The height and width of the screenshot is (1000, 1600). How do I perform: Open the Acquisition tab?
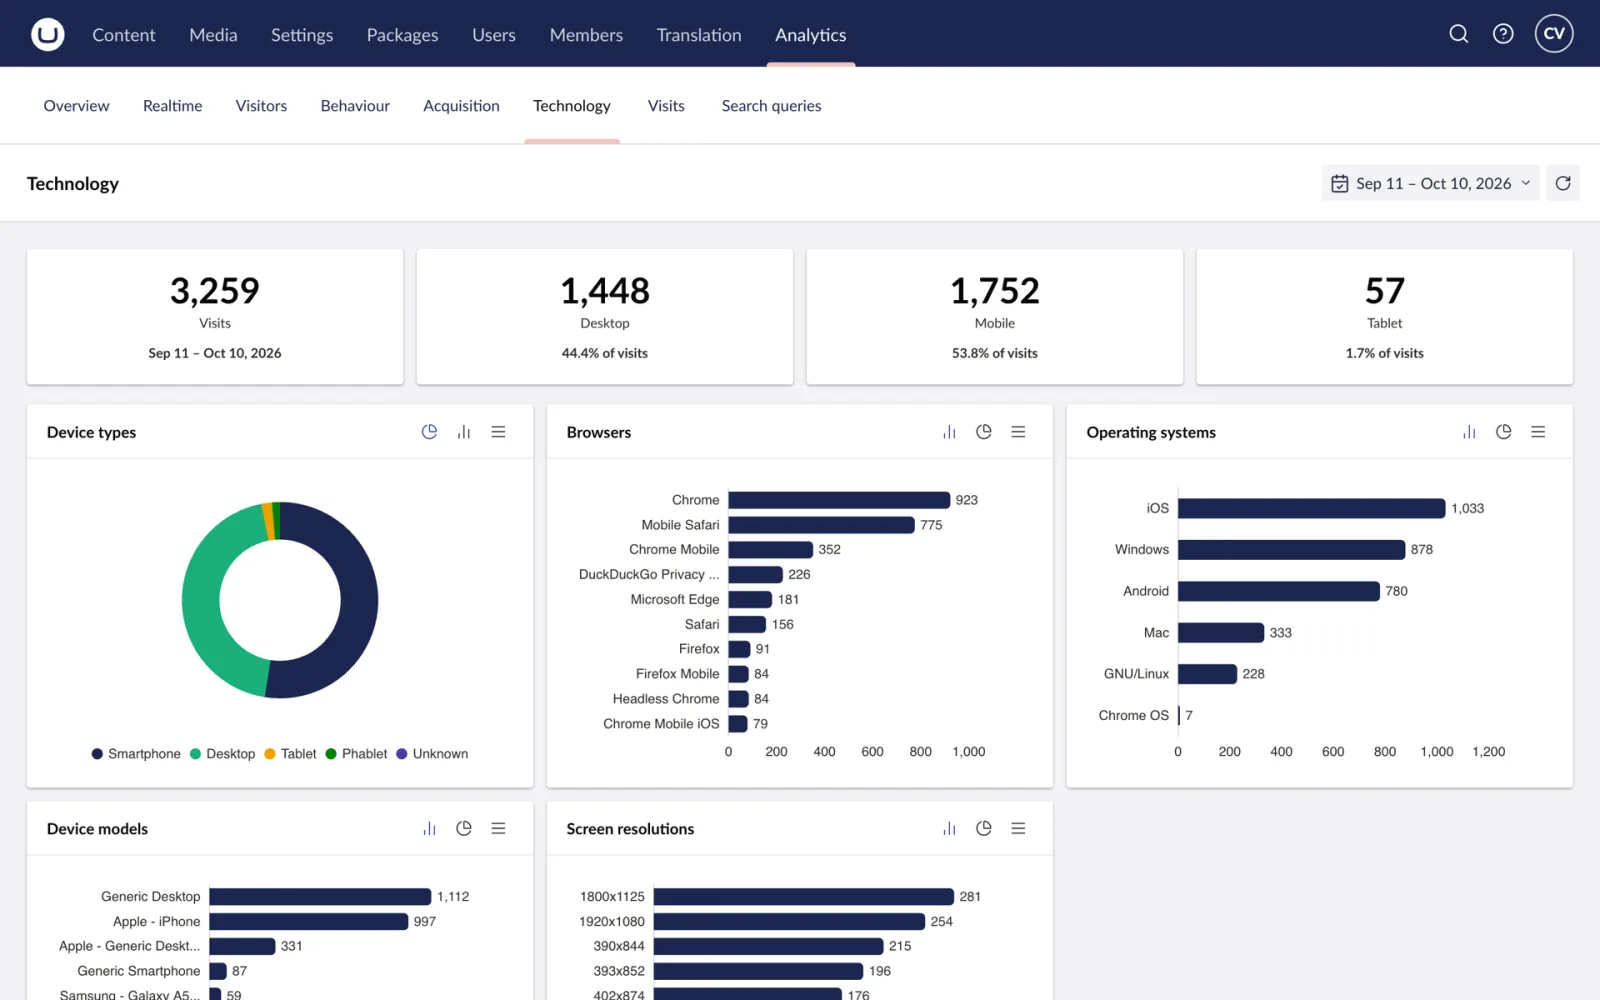point(461,106)
